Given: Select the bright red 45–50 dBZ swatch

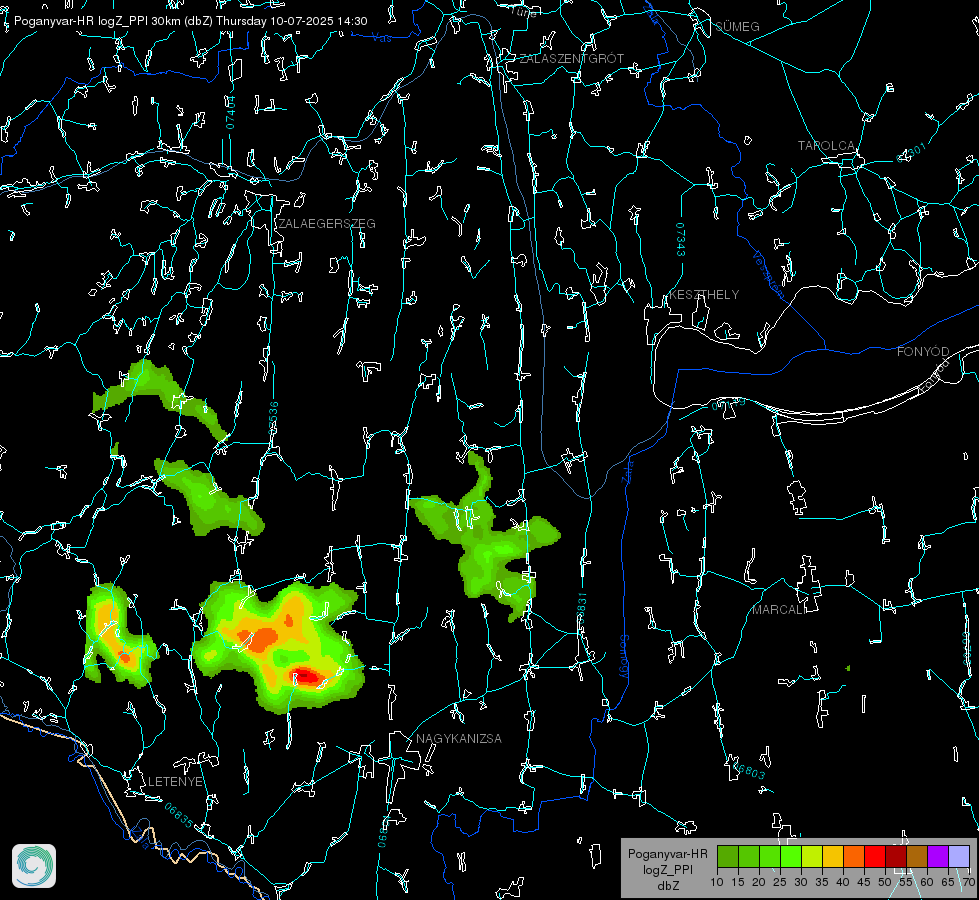Looking at the screenshot, I should (875, 856).
